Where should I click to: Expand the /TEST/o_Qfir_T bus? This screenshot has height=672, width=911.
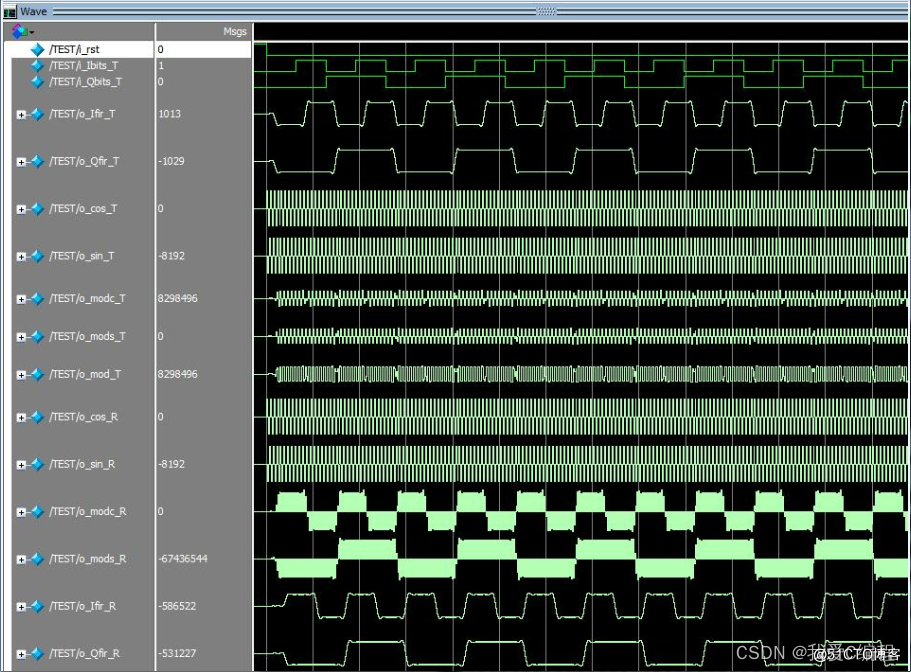[x=21, y=162]
